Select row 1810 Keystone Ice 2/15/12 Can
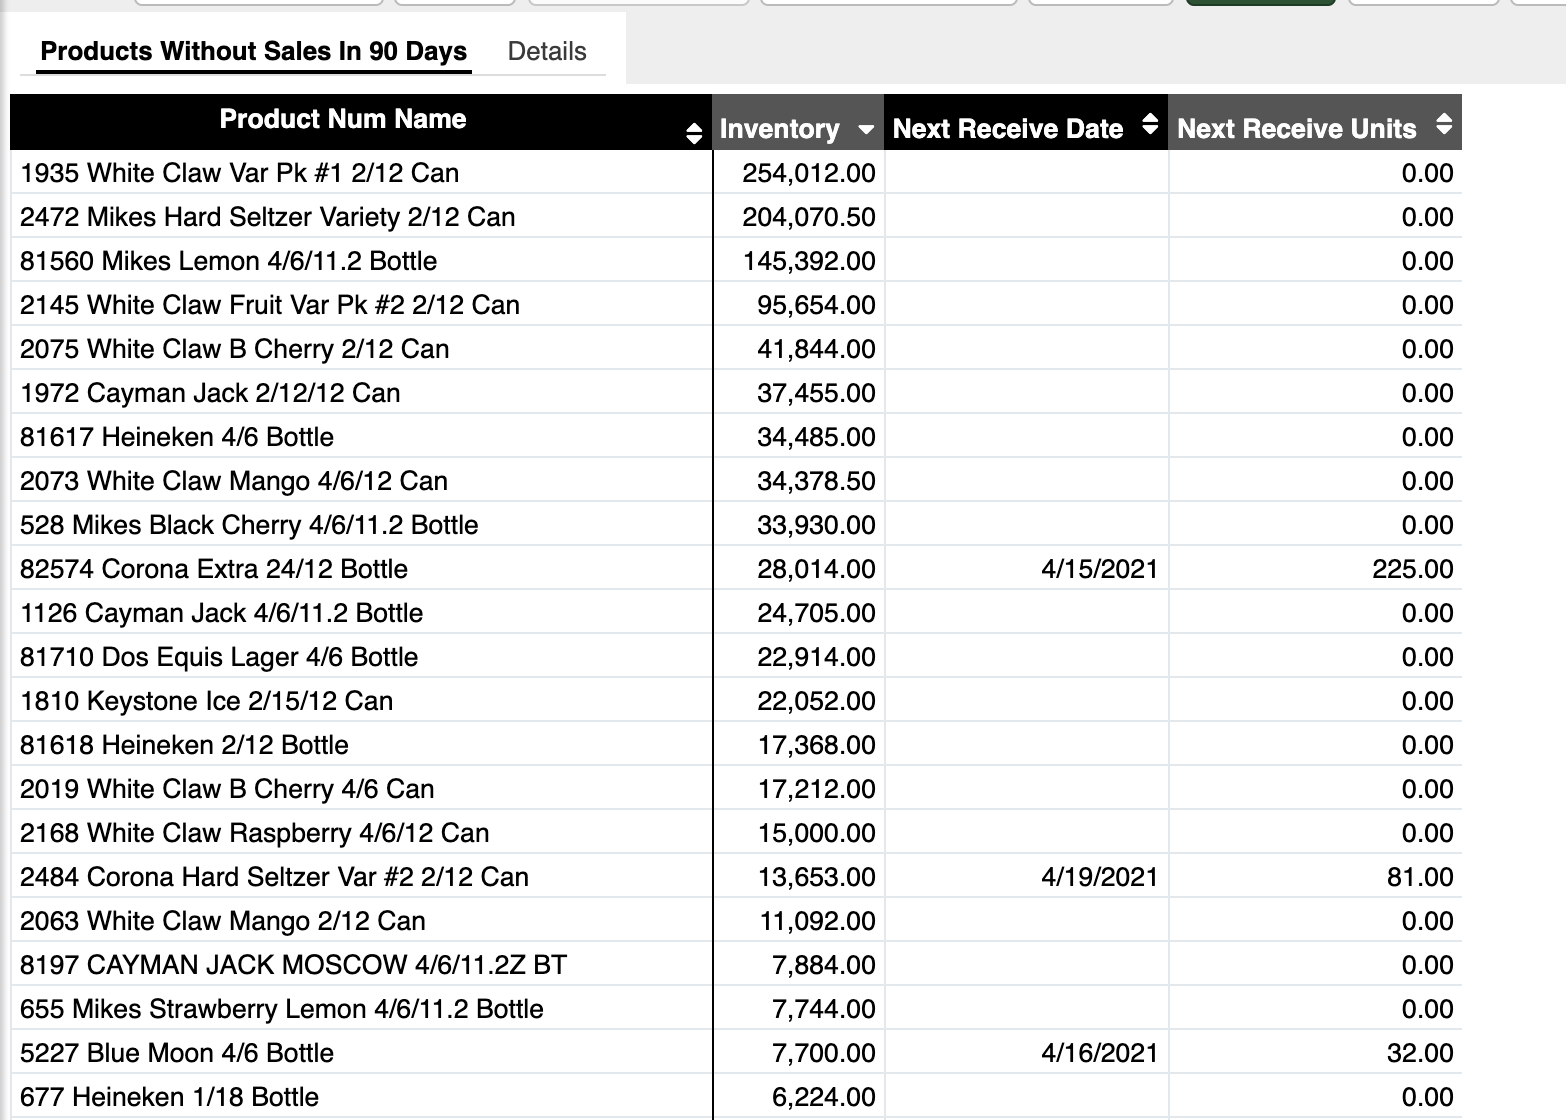Screen dimensions: 1566x1120 pyautogui.click(x=736, y=701)
